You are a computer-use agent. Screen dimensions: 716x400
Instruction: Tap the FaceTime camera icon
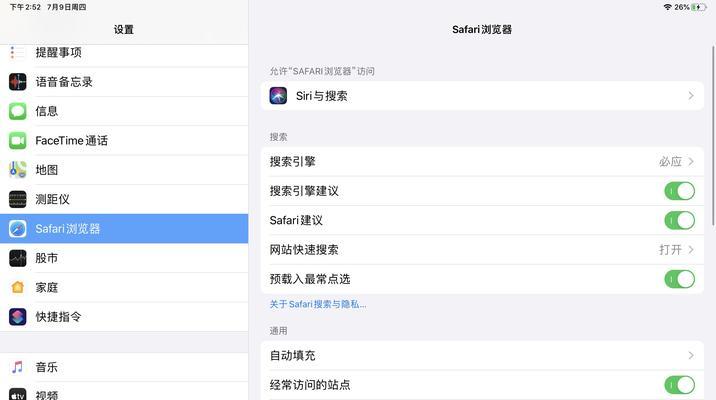tap(17, 141)
